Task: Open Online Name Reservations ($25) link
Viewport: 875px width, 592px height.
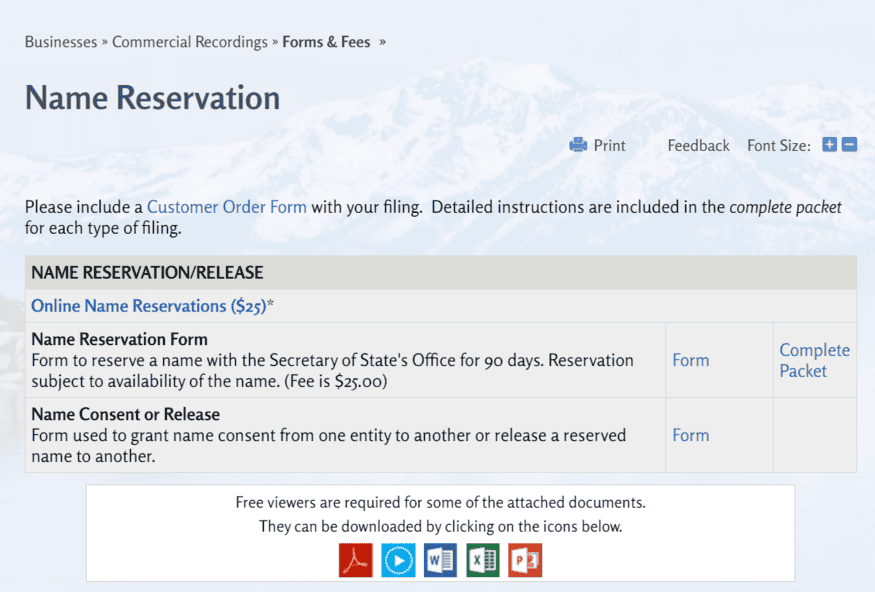Action: (x=148, y=306)
